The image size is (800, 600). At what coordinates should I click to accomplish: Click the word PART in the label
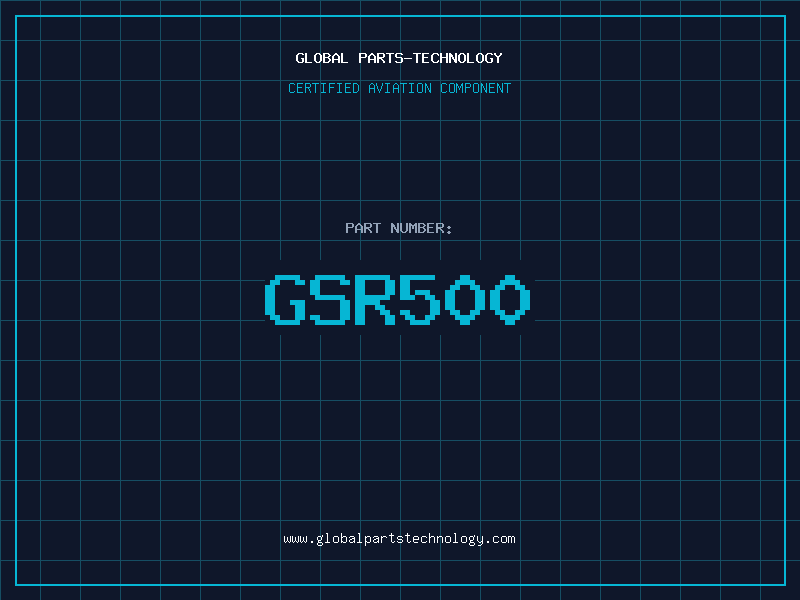(363, 228)
